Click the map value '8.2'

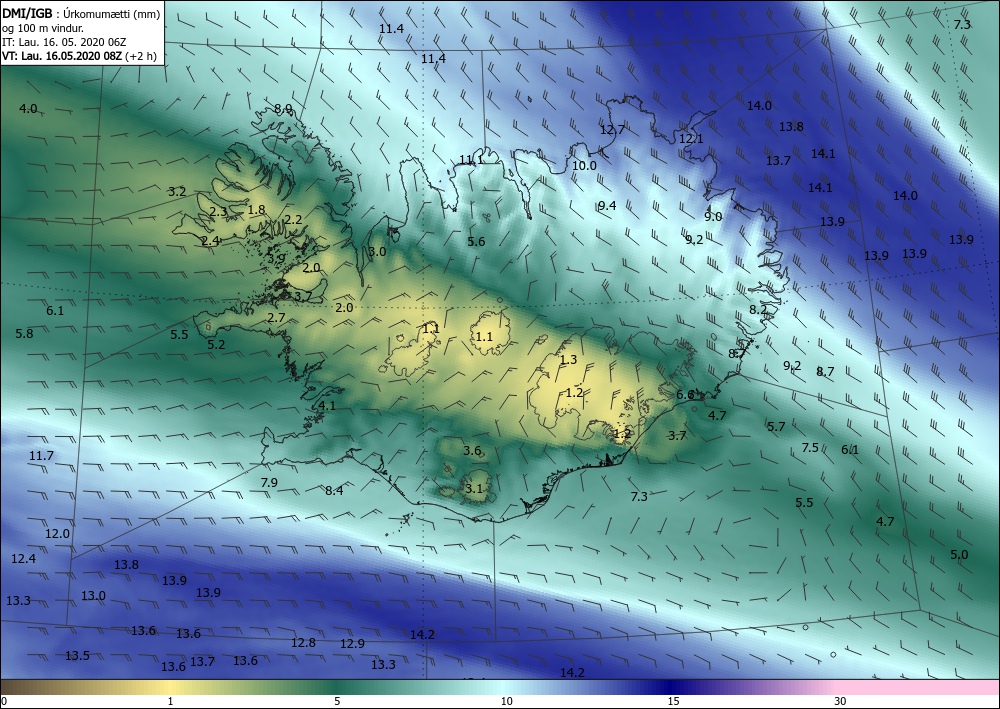[758, 309]
